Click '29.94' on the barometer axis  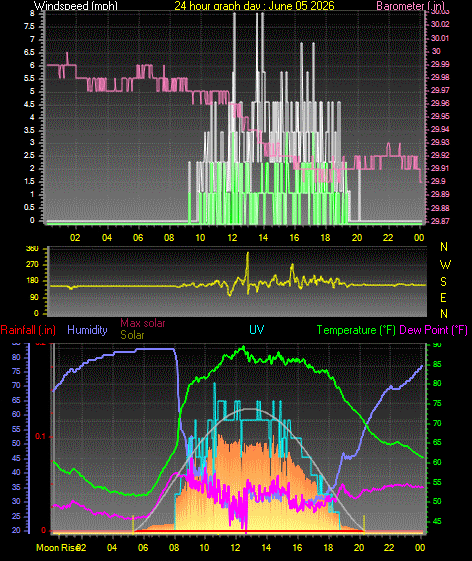(x=440, y=129)
